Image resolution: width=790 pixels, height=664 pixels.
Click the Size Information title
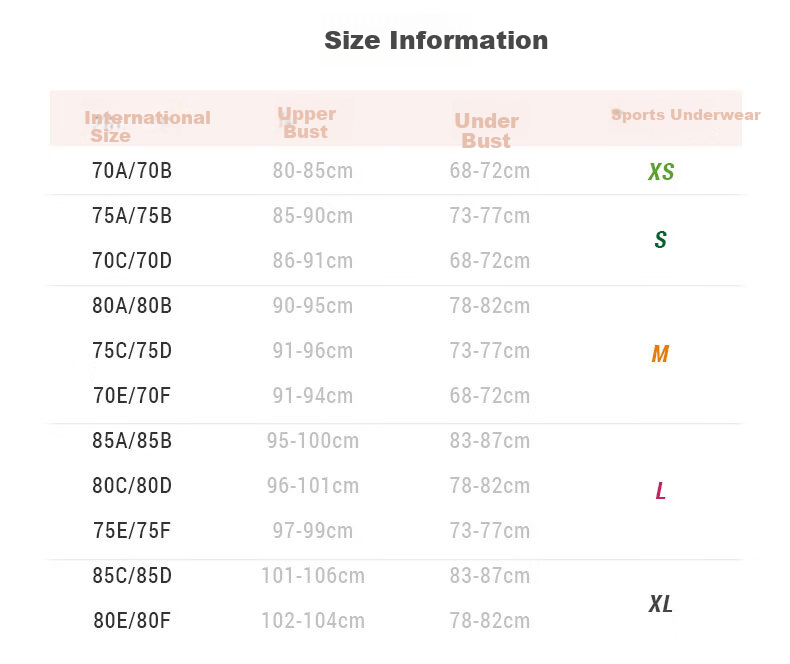pyautogui.click(x=436, y=40)
